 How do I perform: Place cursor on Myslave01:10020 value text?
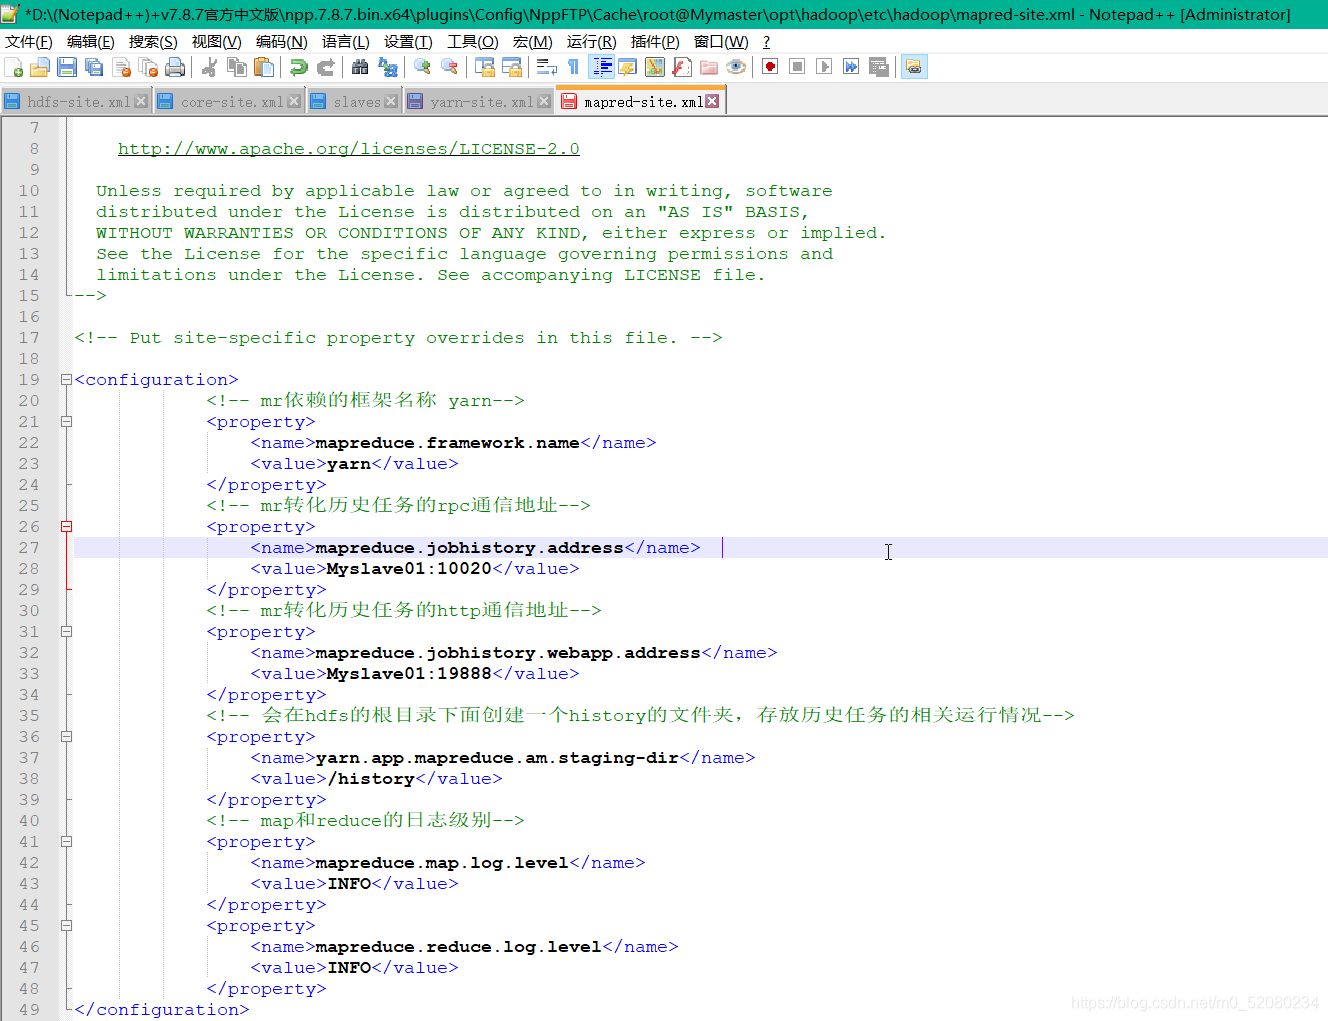pos(409,569)
